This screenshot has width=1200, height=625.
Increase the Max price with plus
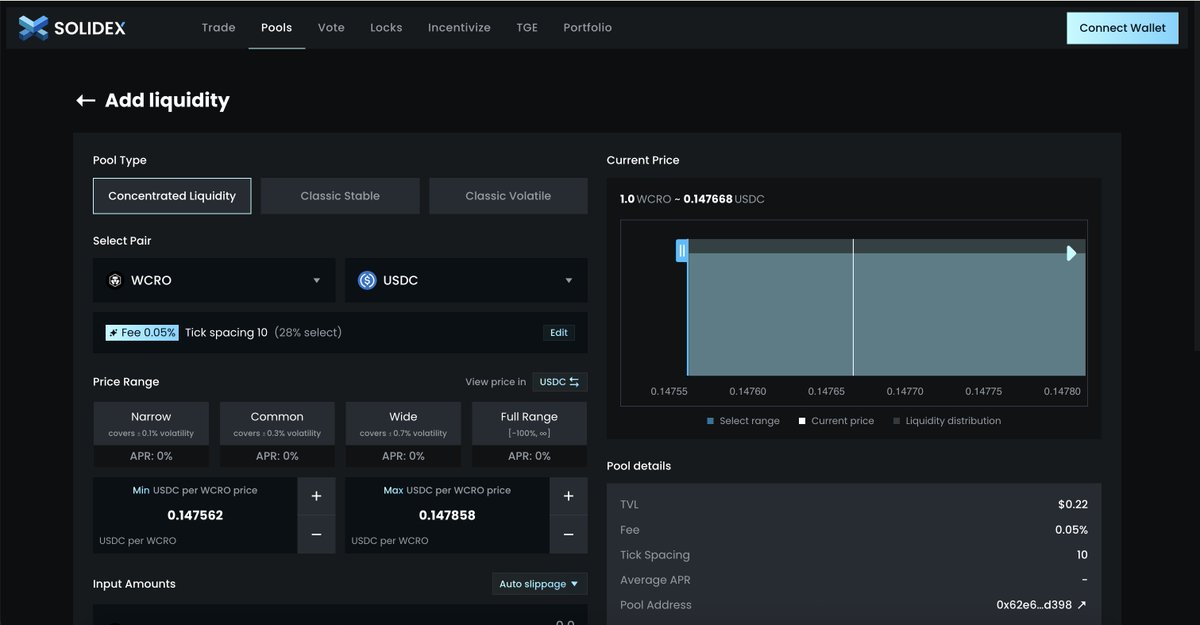568,496
